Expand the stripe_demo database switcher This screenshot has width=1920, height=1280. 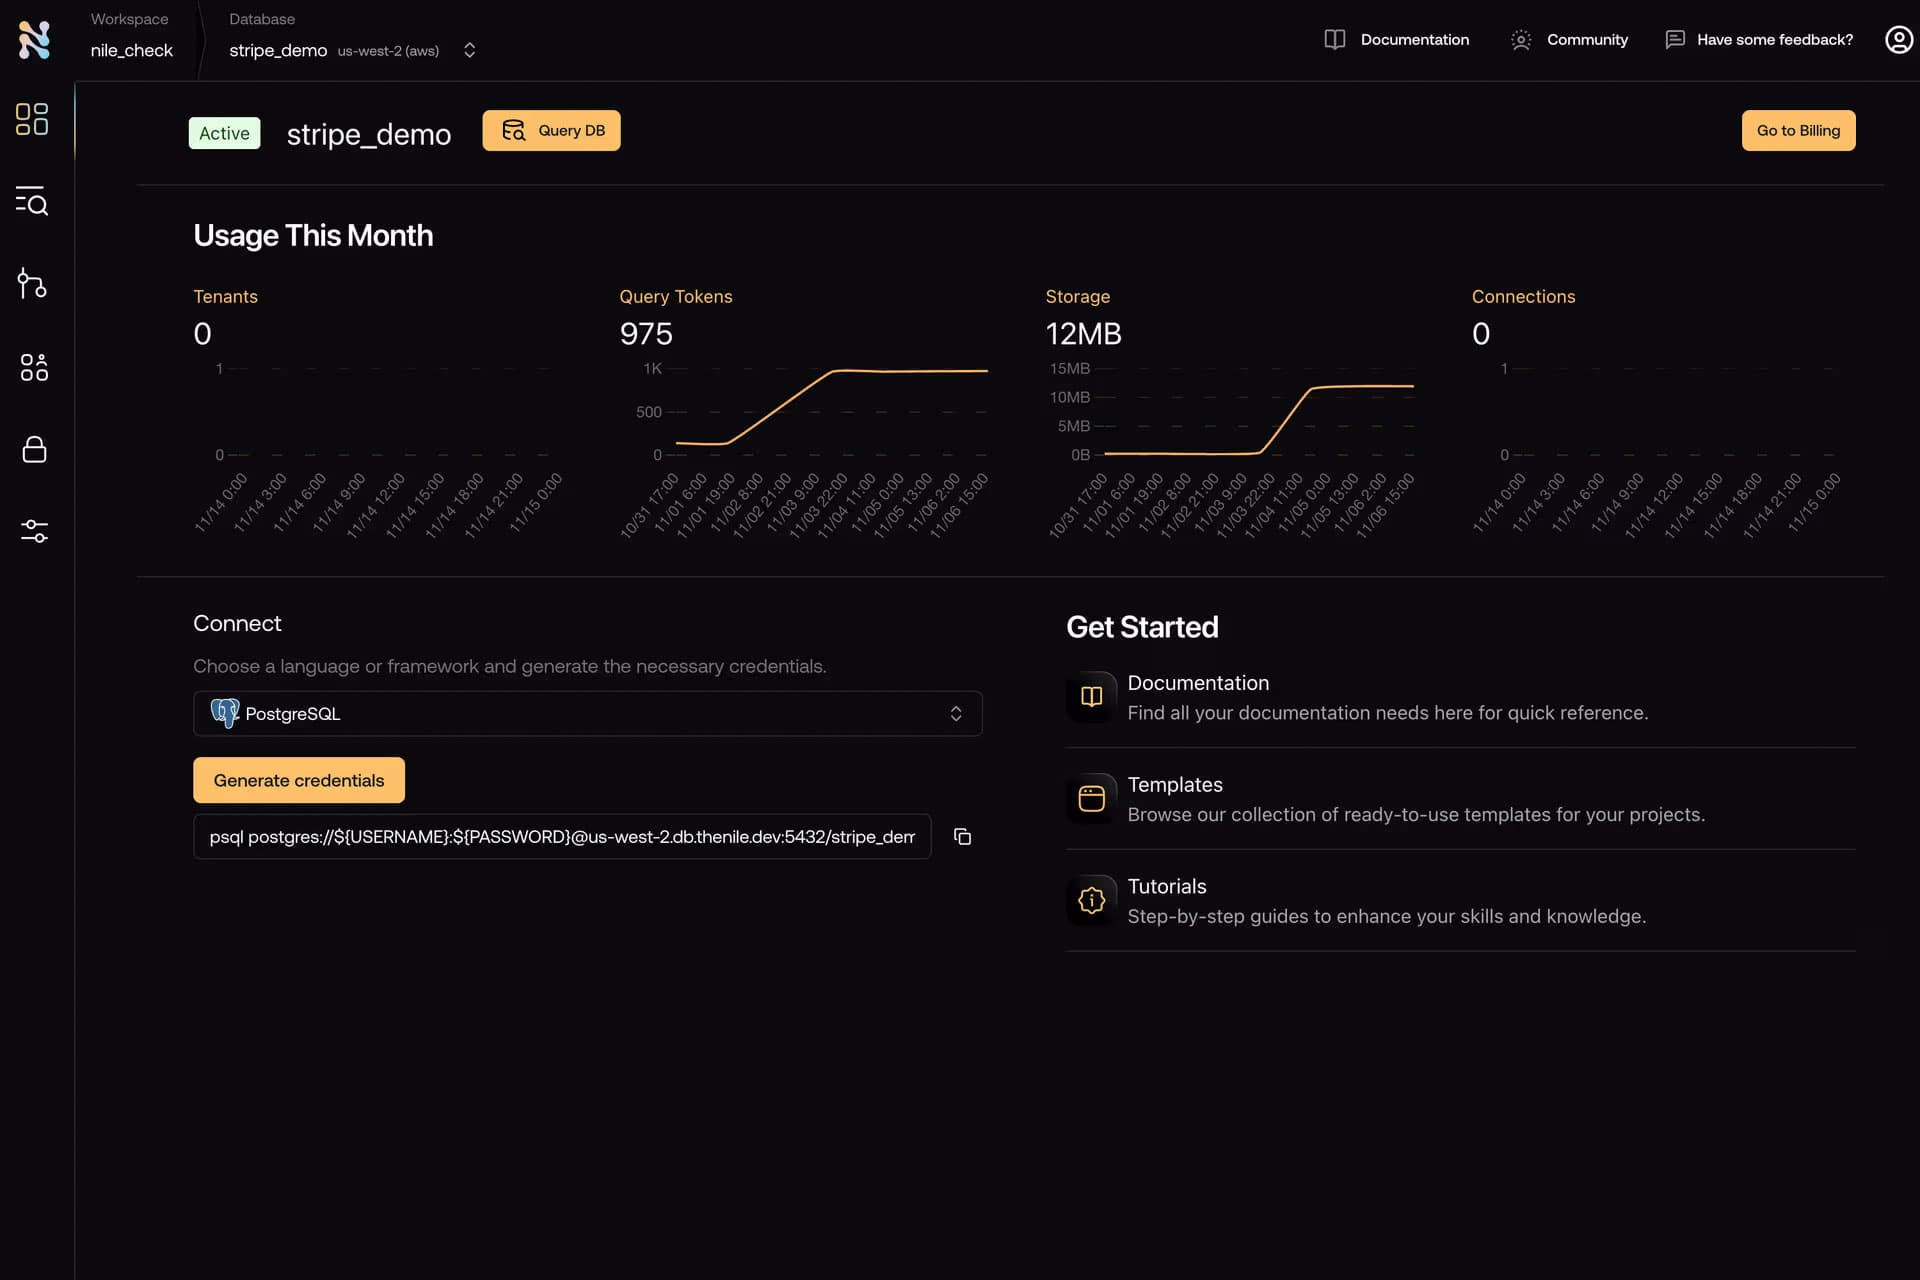pyautogui.click(x=469, y=50)
